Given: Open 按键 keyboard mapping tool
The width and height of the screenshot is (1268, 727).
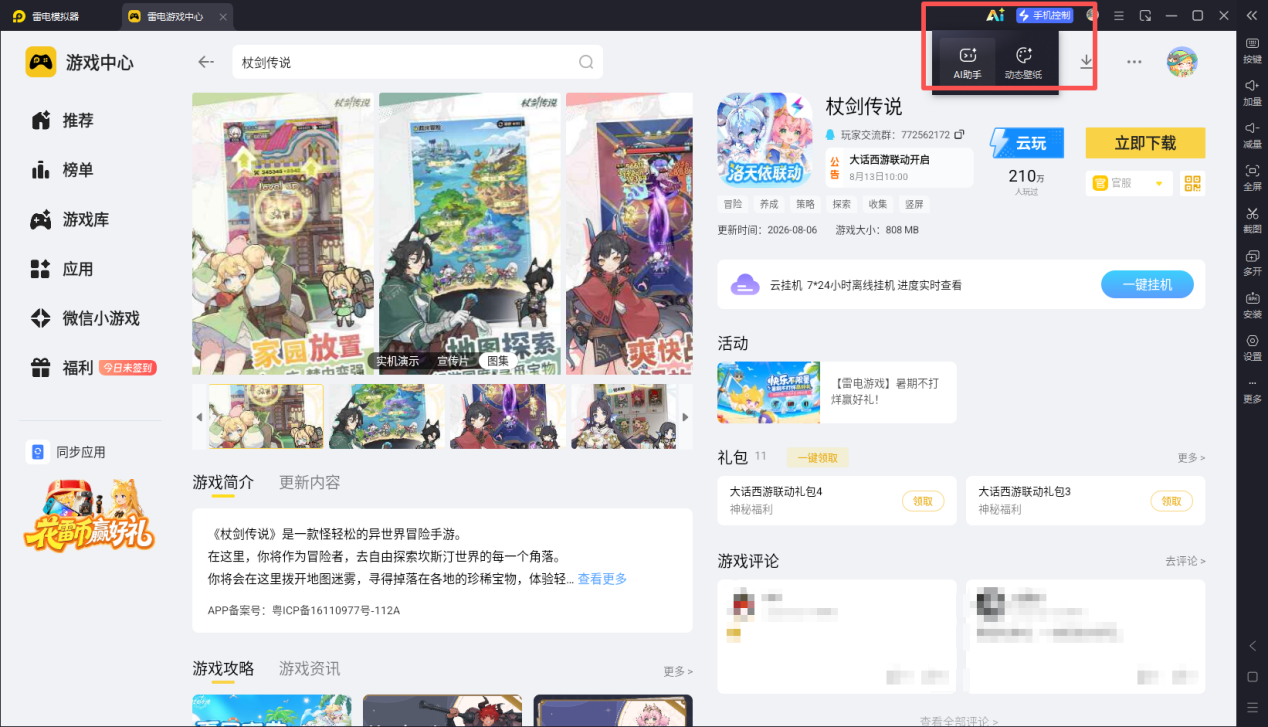Looking at the screenshot, I should [1252, 49].
